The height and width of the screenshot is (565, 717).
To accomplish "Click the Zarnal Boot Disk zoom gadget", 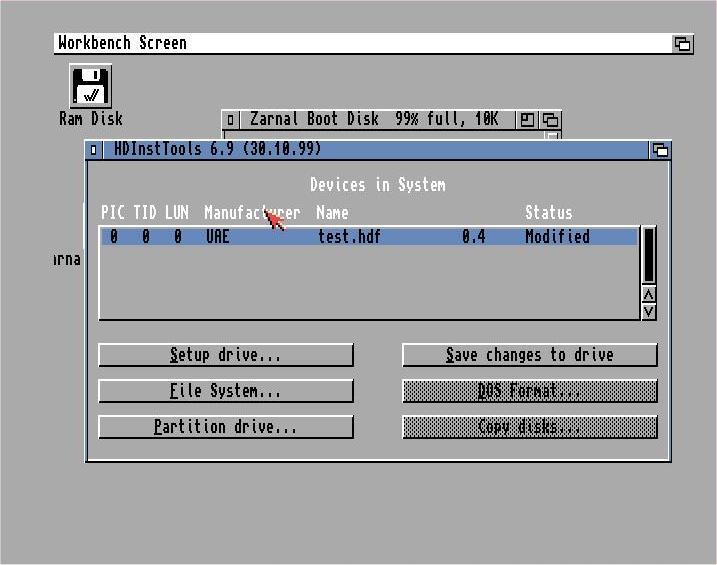I will tap(527, 120).
